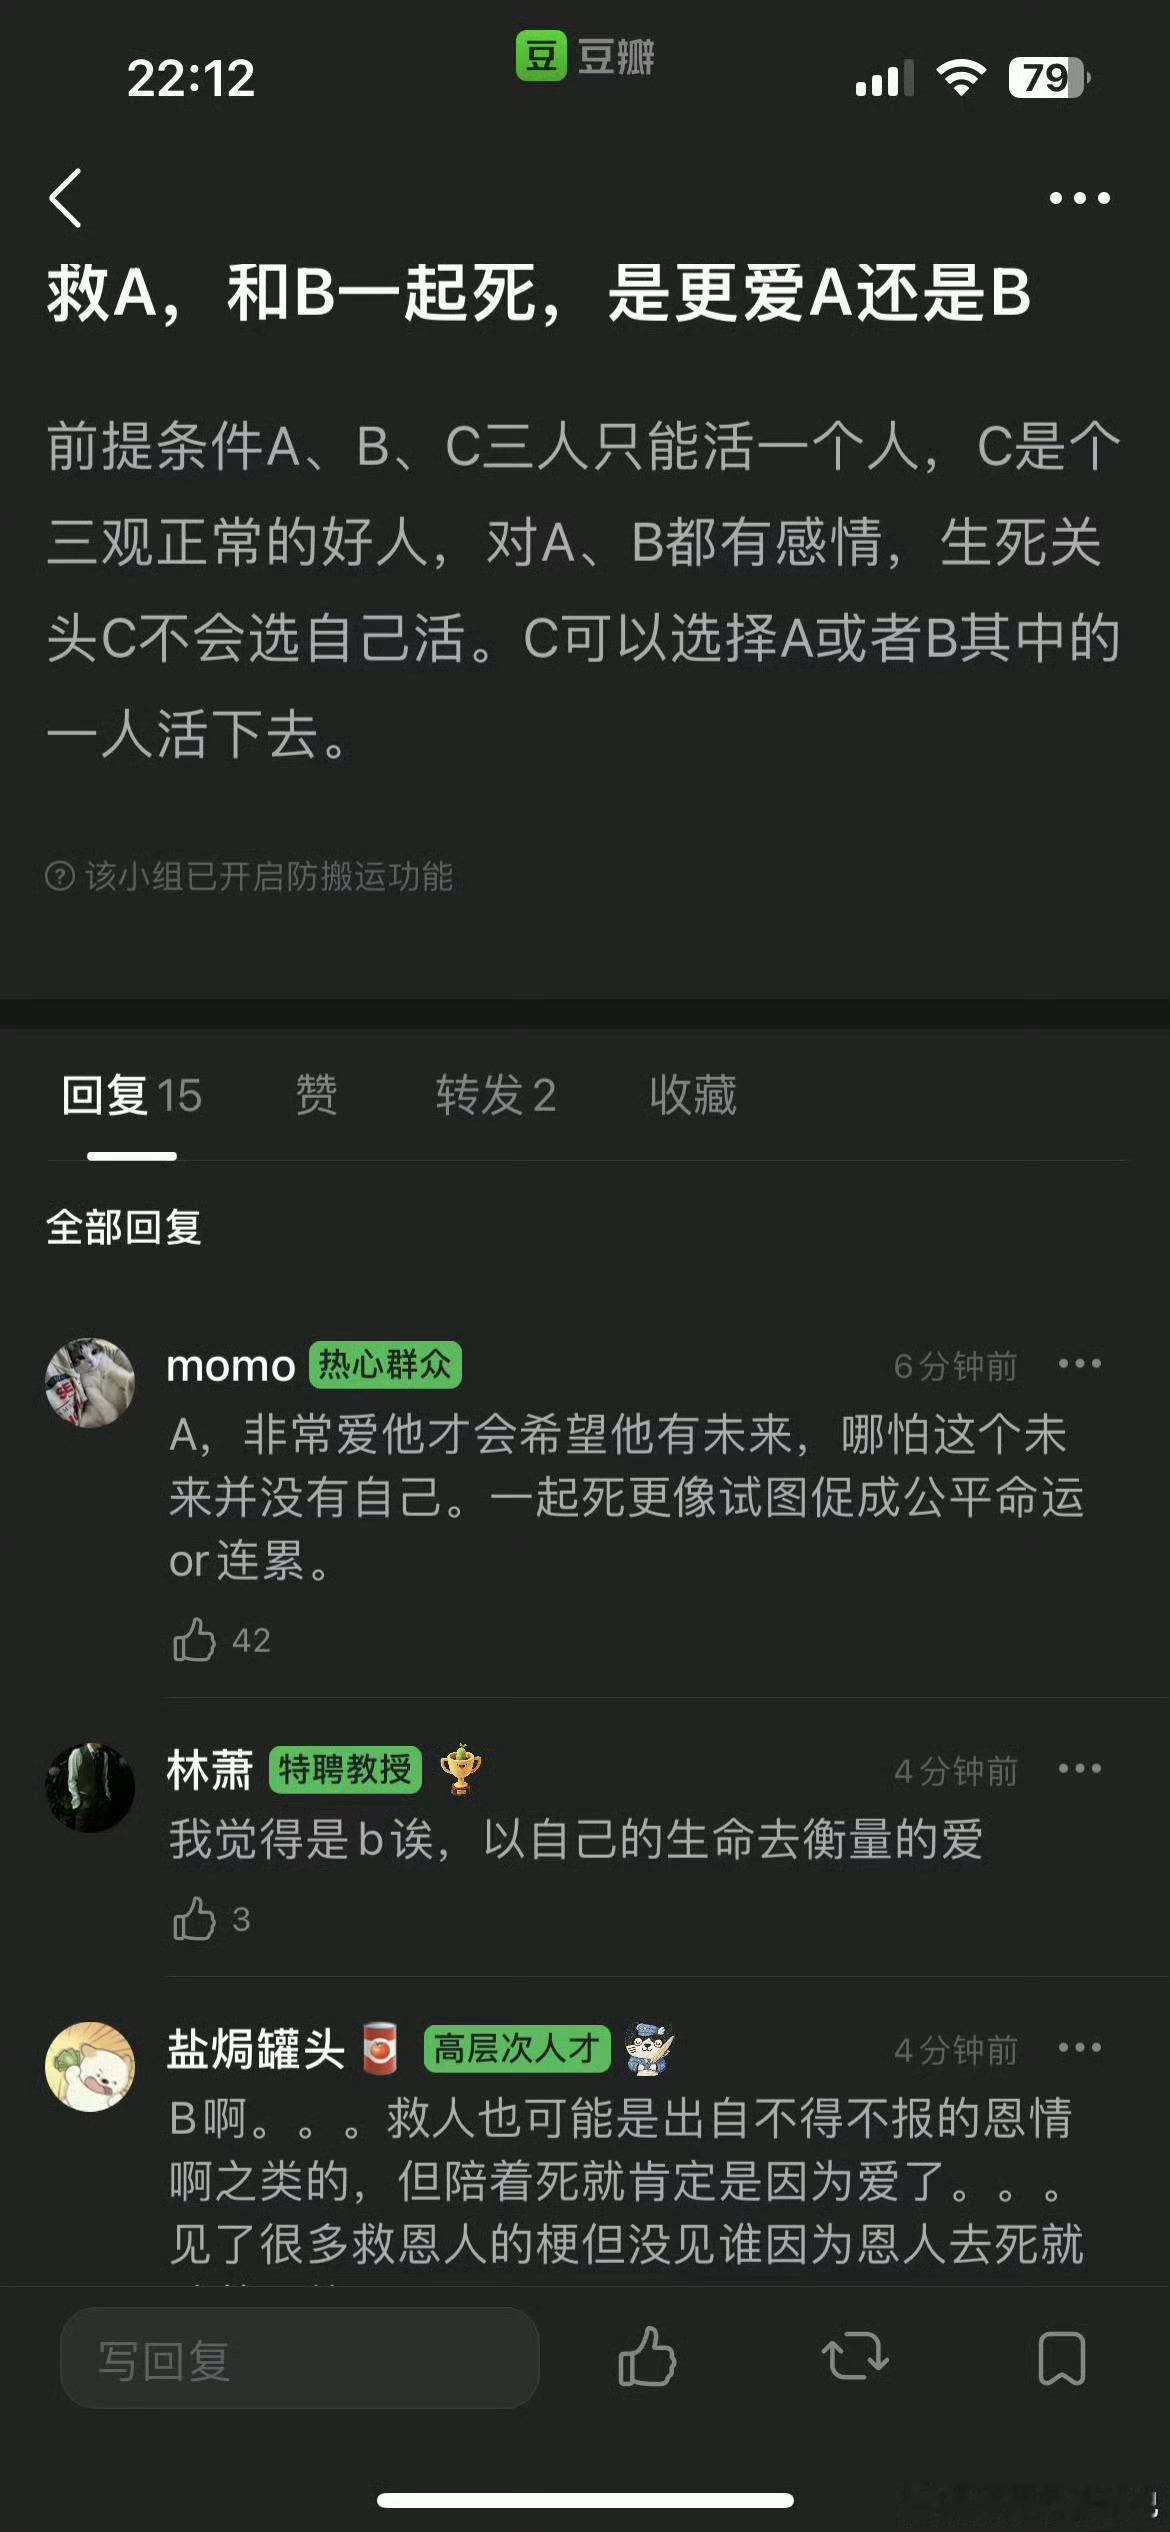Tap the help icon beside 该小组已开启防搬运功能

[60, 876]
